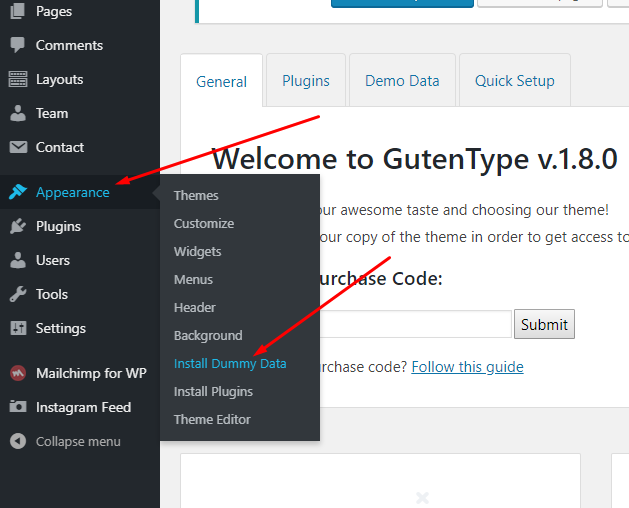
Task: Choose Widgets from Appearance submenu
Action: pyautogui.click(x=197, y=252)
